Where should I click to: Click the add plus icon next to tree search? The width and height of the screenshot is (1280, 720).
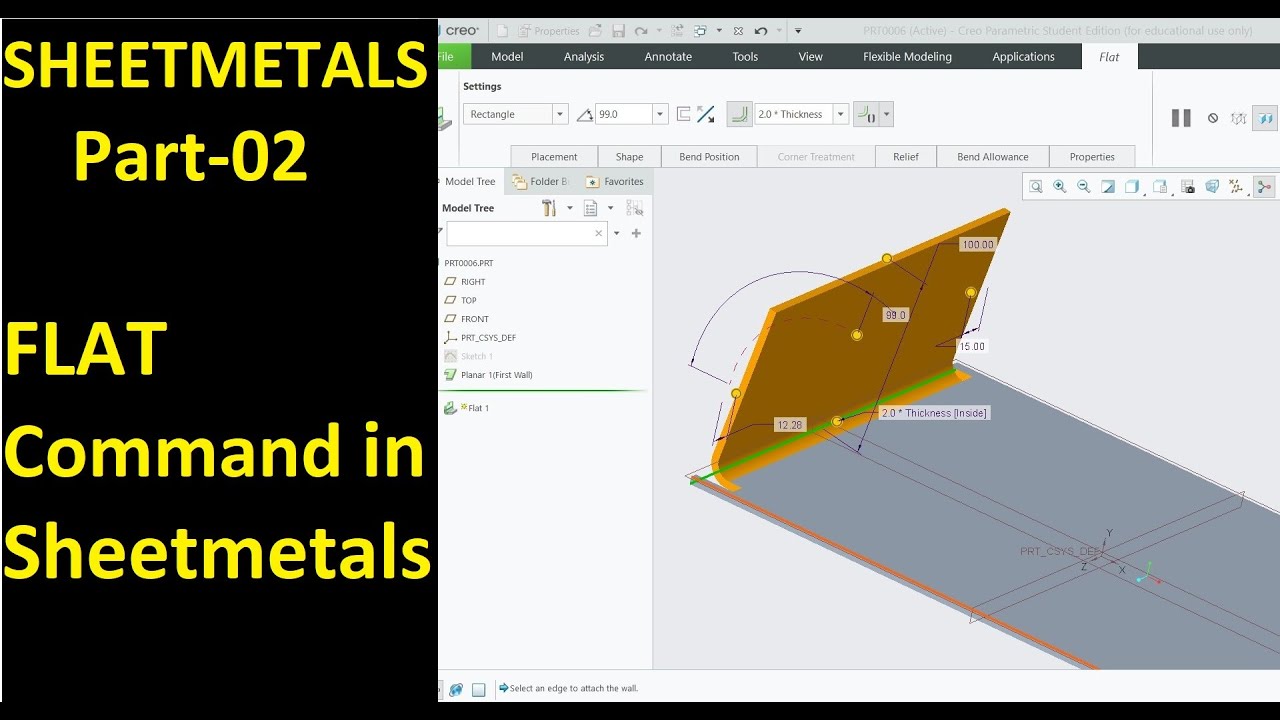pos(636,233)
